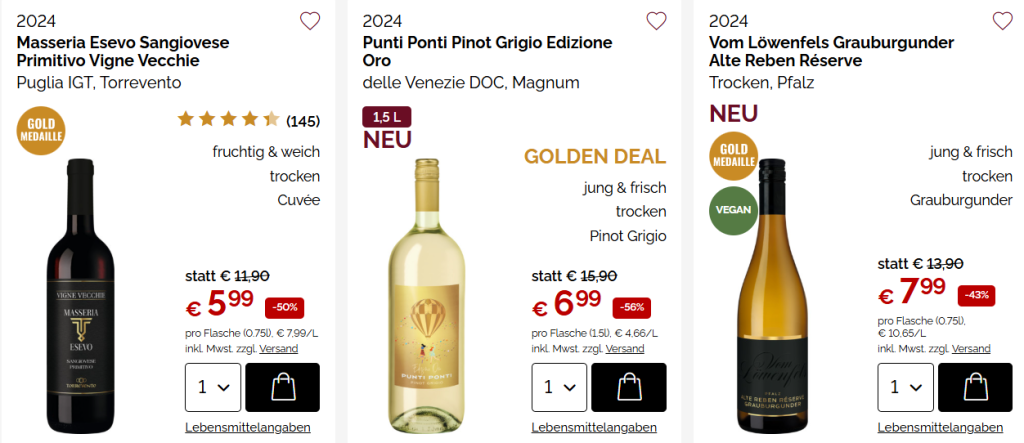Viewport: 1024px width, 443px height.
Task: Add Masseria Esevo to shopping bag
Action: pyautogui.click(x=282, y=387)
